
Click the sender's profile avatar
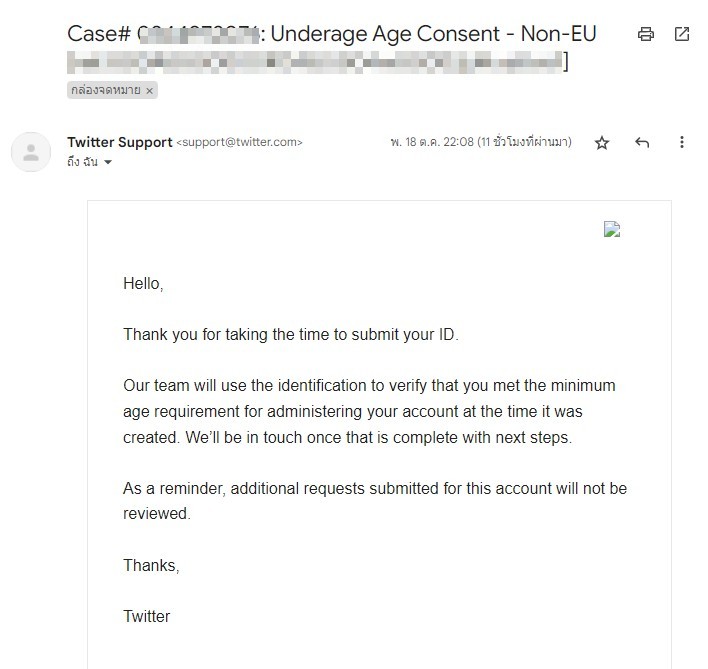coord(31,152)
